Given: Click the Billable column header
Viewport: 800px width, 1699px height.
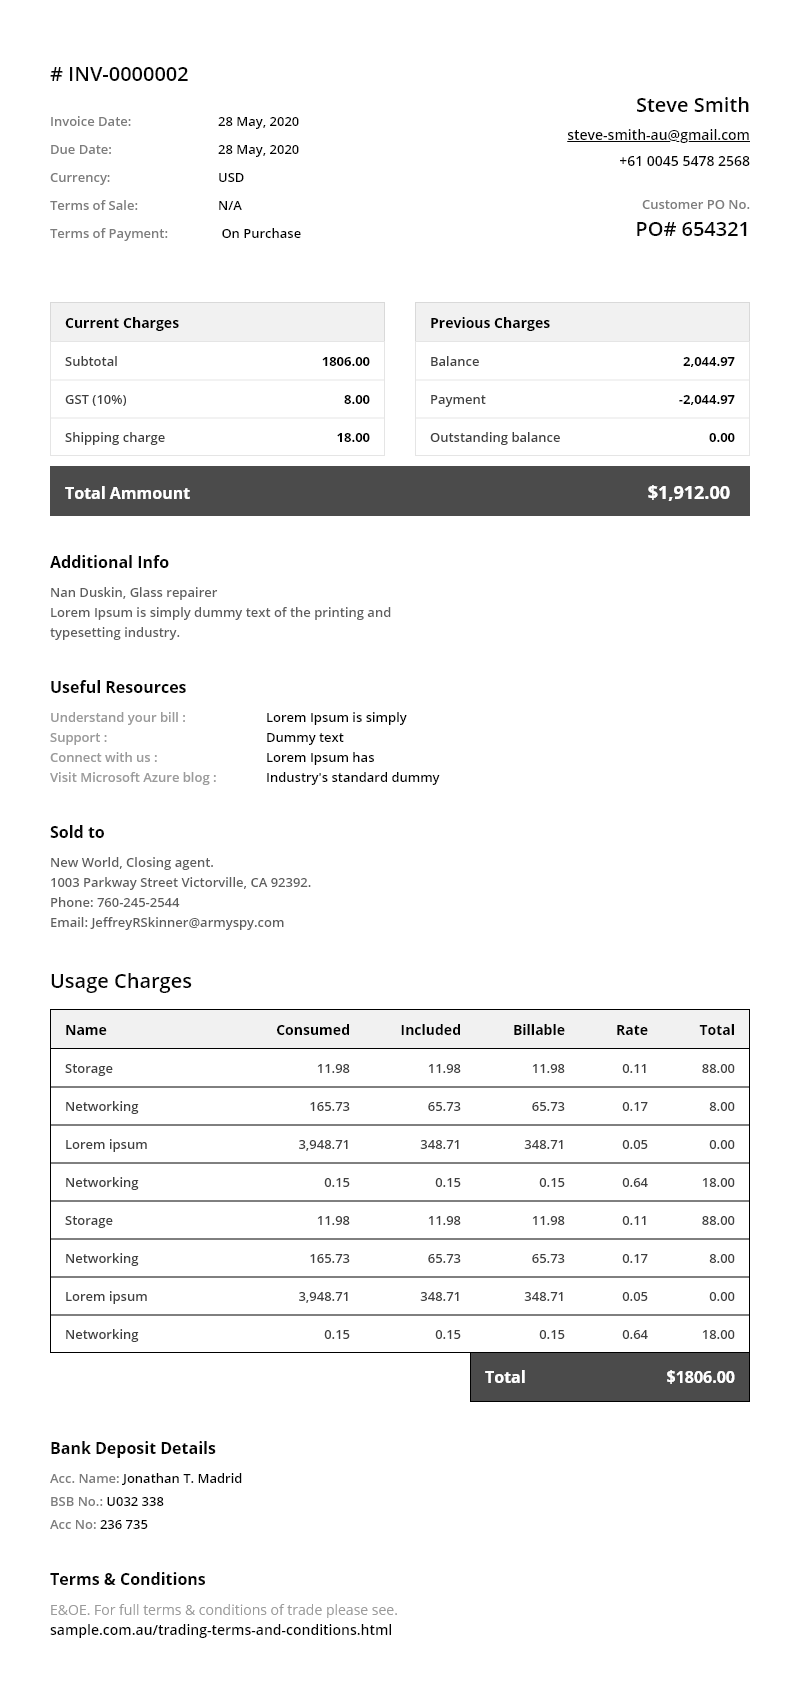Looking at the screenshot, I should (539, 1030).
